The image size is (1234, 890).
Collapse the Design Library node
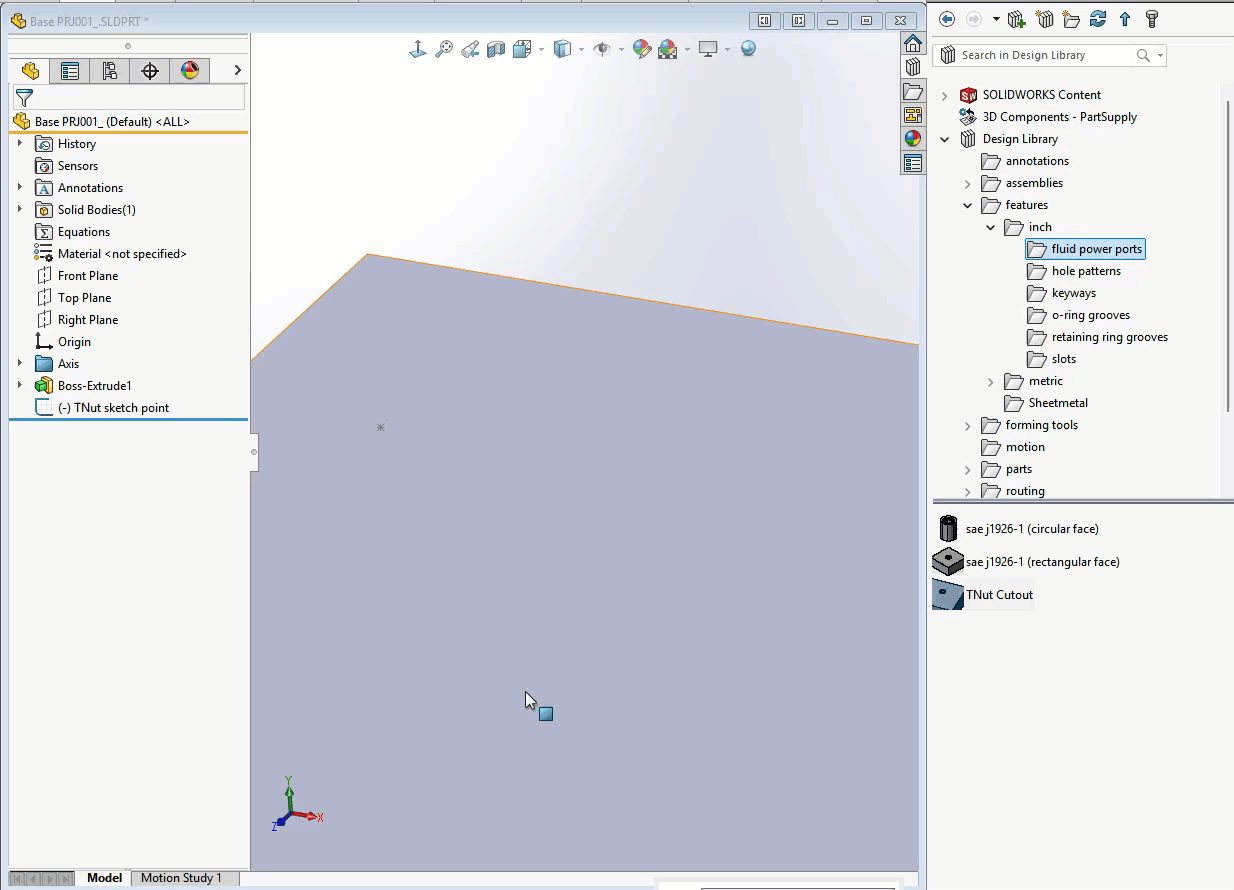(x=945, y=139)
